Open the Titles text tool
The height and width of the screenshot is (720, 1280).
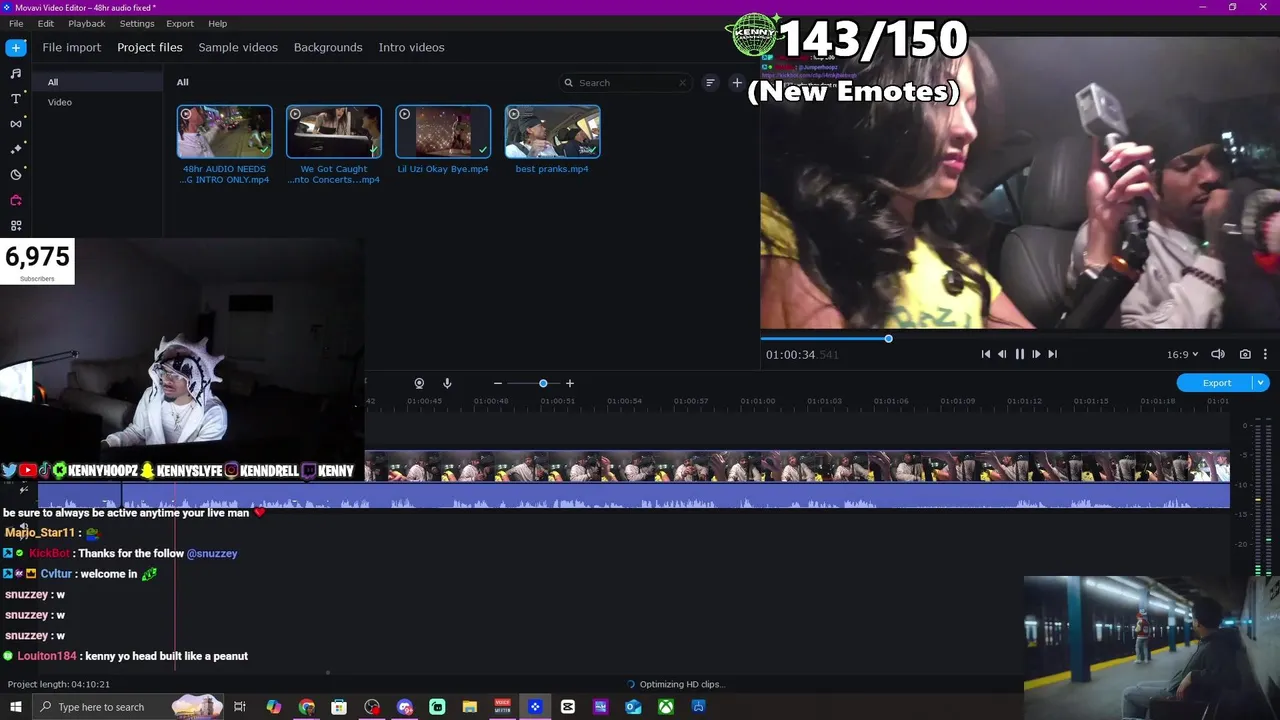coord(16,98)
